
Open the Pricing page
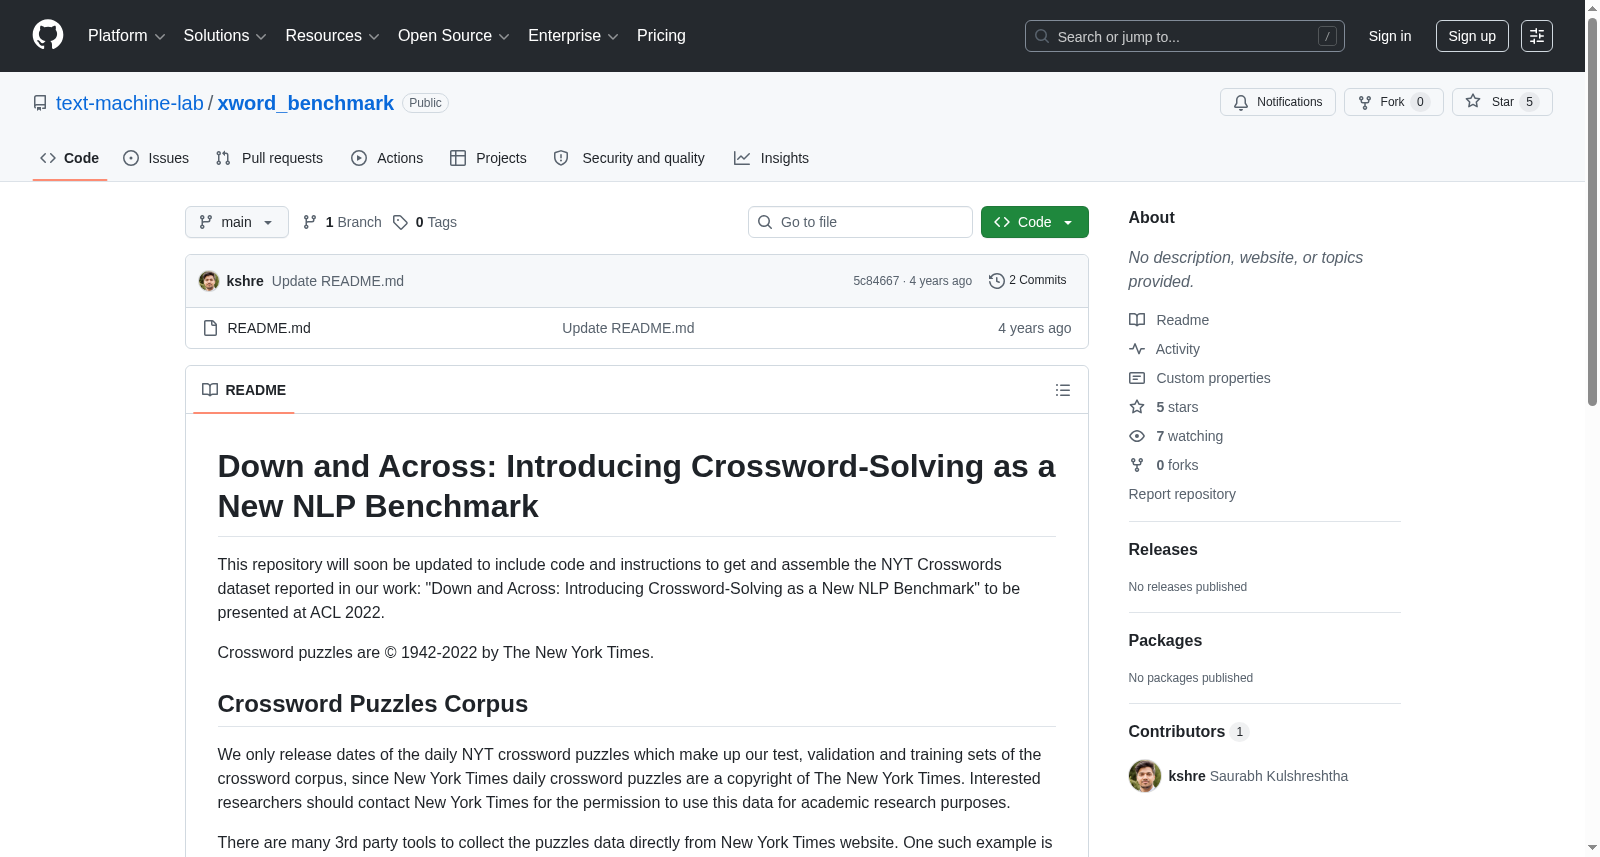tap(661, 36)
